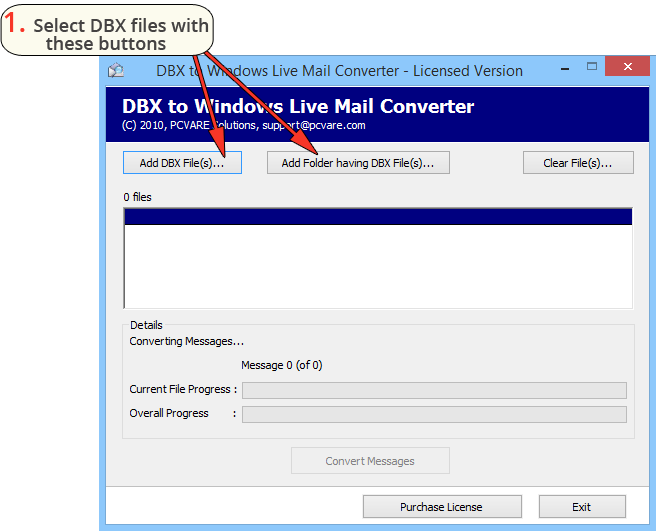Clear File(s) from the list
Viewport: 657px width, 531px height.
click(x=578, y=163)
